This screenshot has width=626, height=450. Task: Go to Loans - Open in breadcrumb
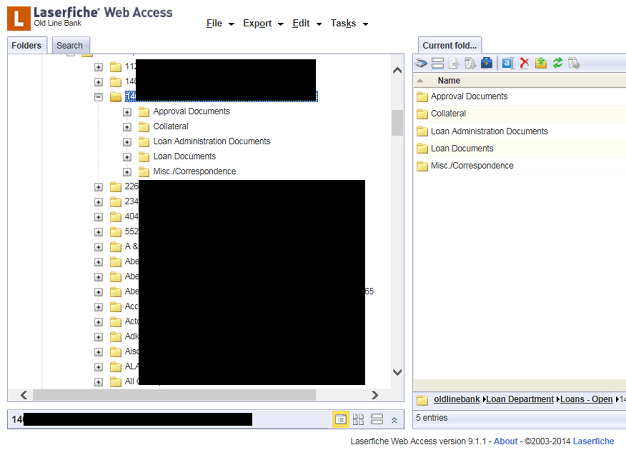586,399
